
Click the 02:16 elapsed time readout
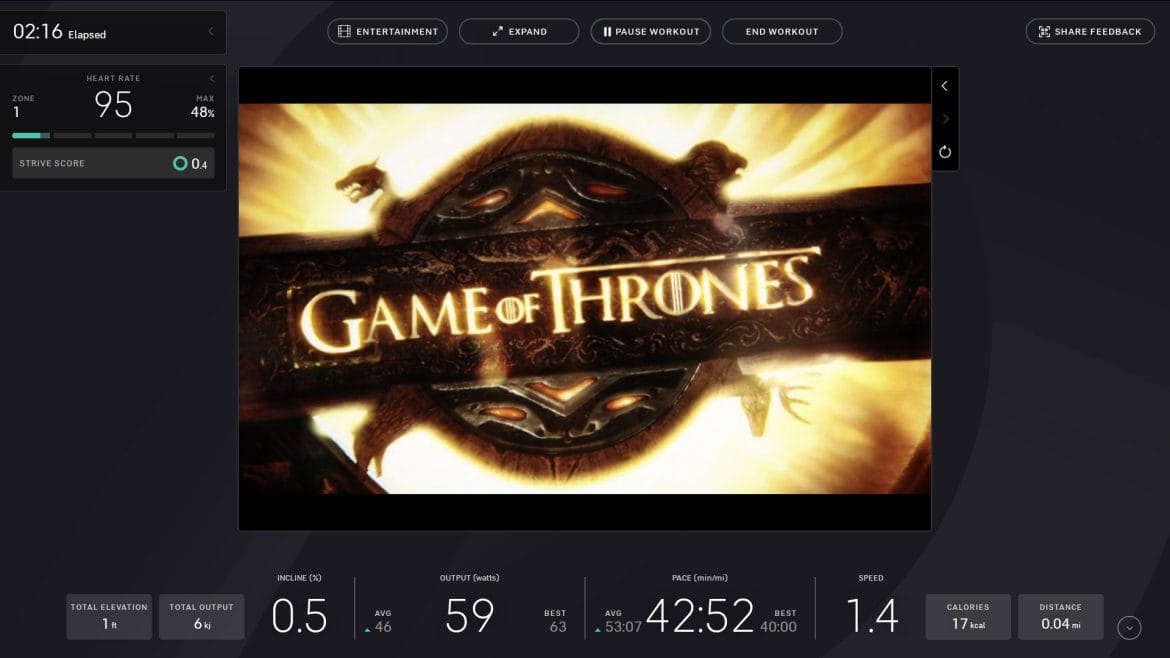[38, 31]
